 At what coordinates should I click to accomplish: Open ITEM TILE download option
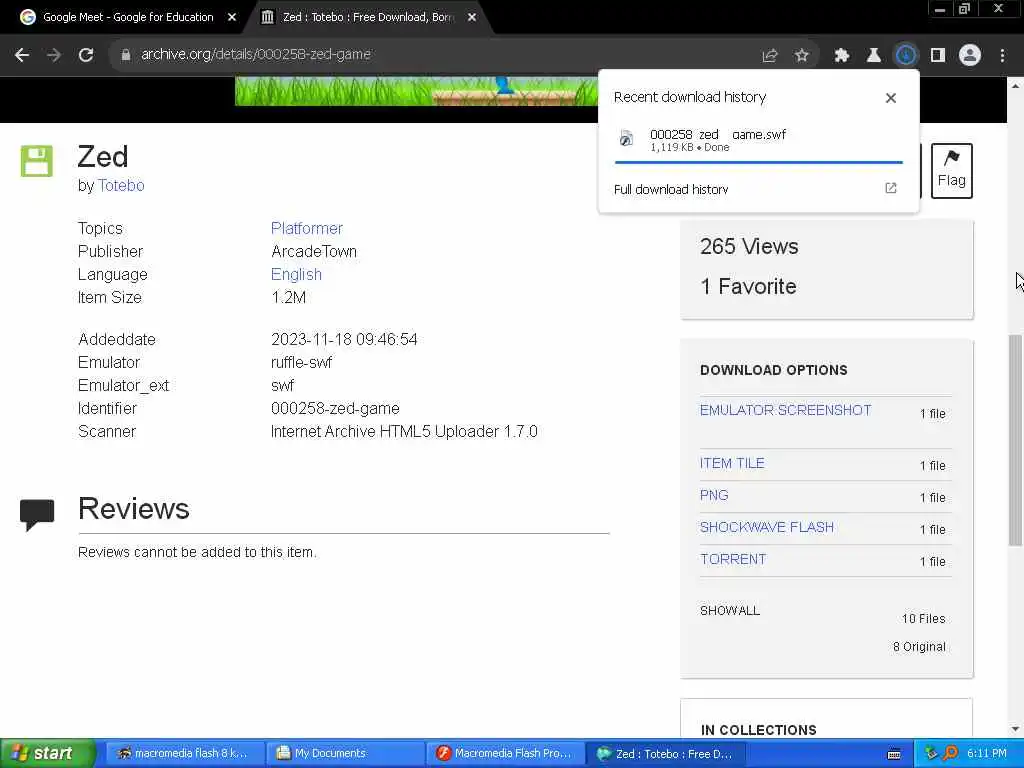pos(732,464)
